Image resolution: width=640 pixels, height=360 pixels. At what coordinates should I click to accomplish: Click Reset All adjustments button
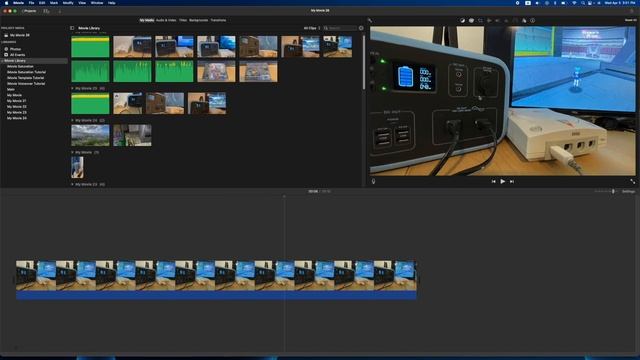[x=630, y=20]
